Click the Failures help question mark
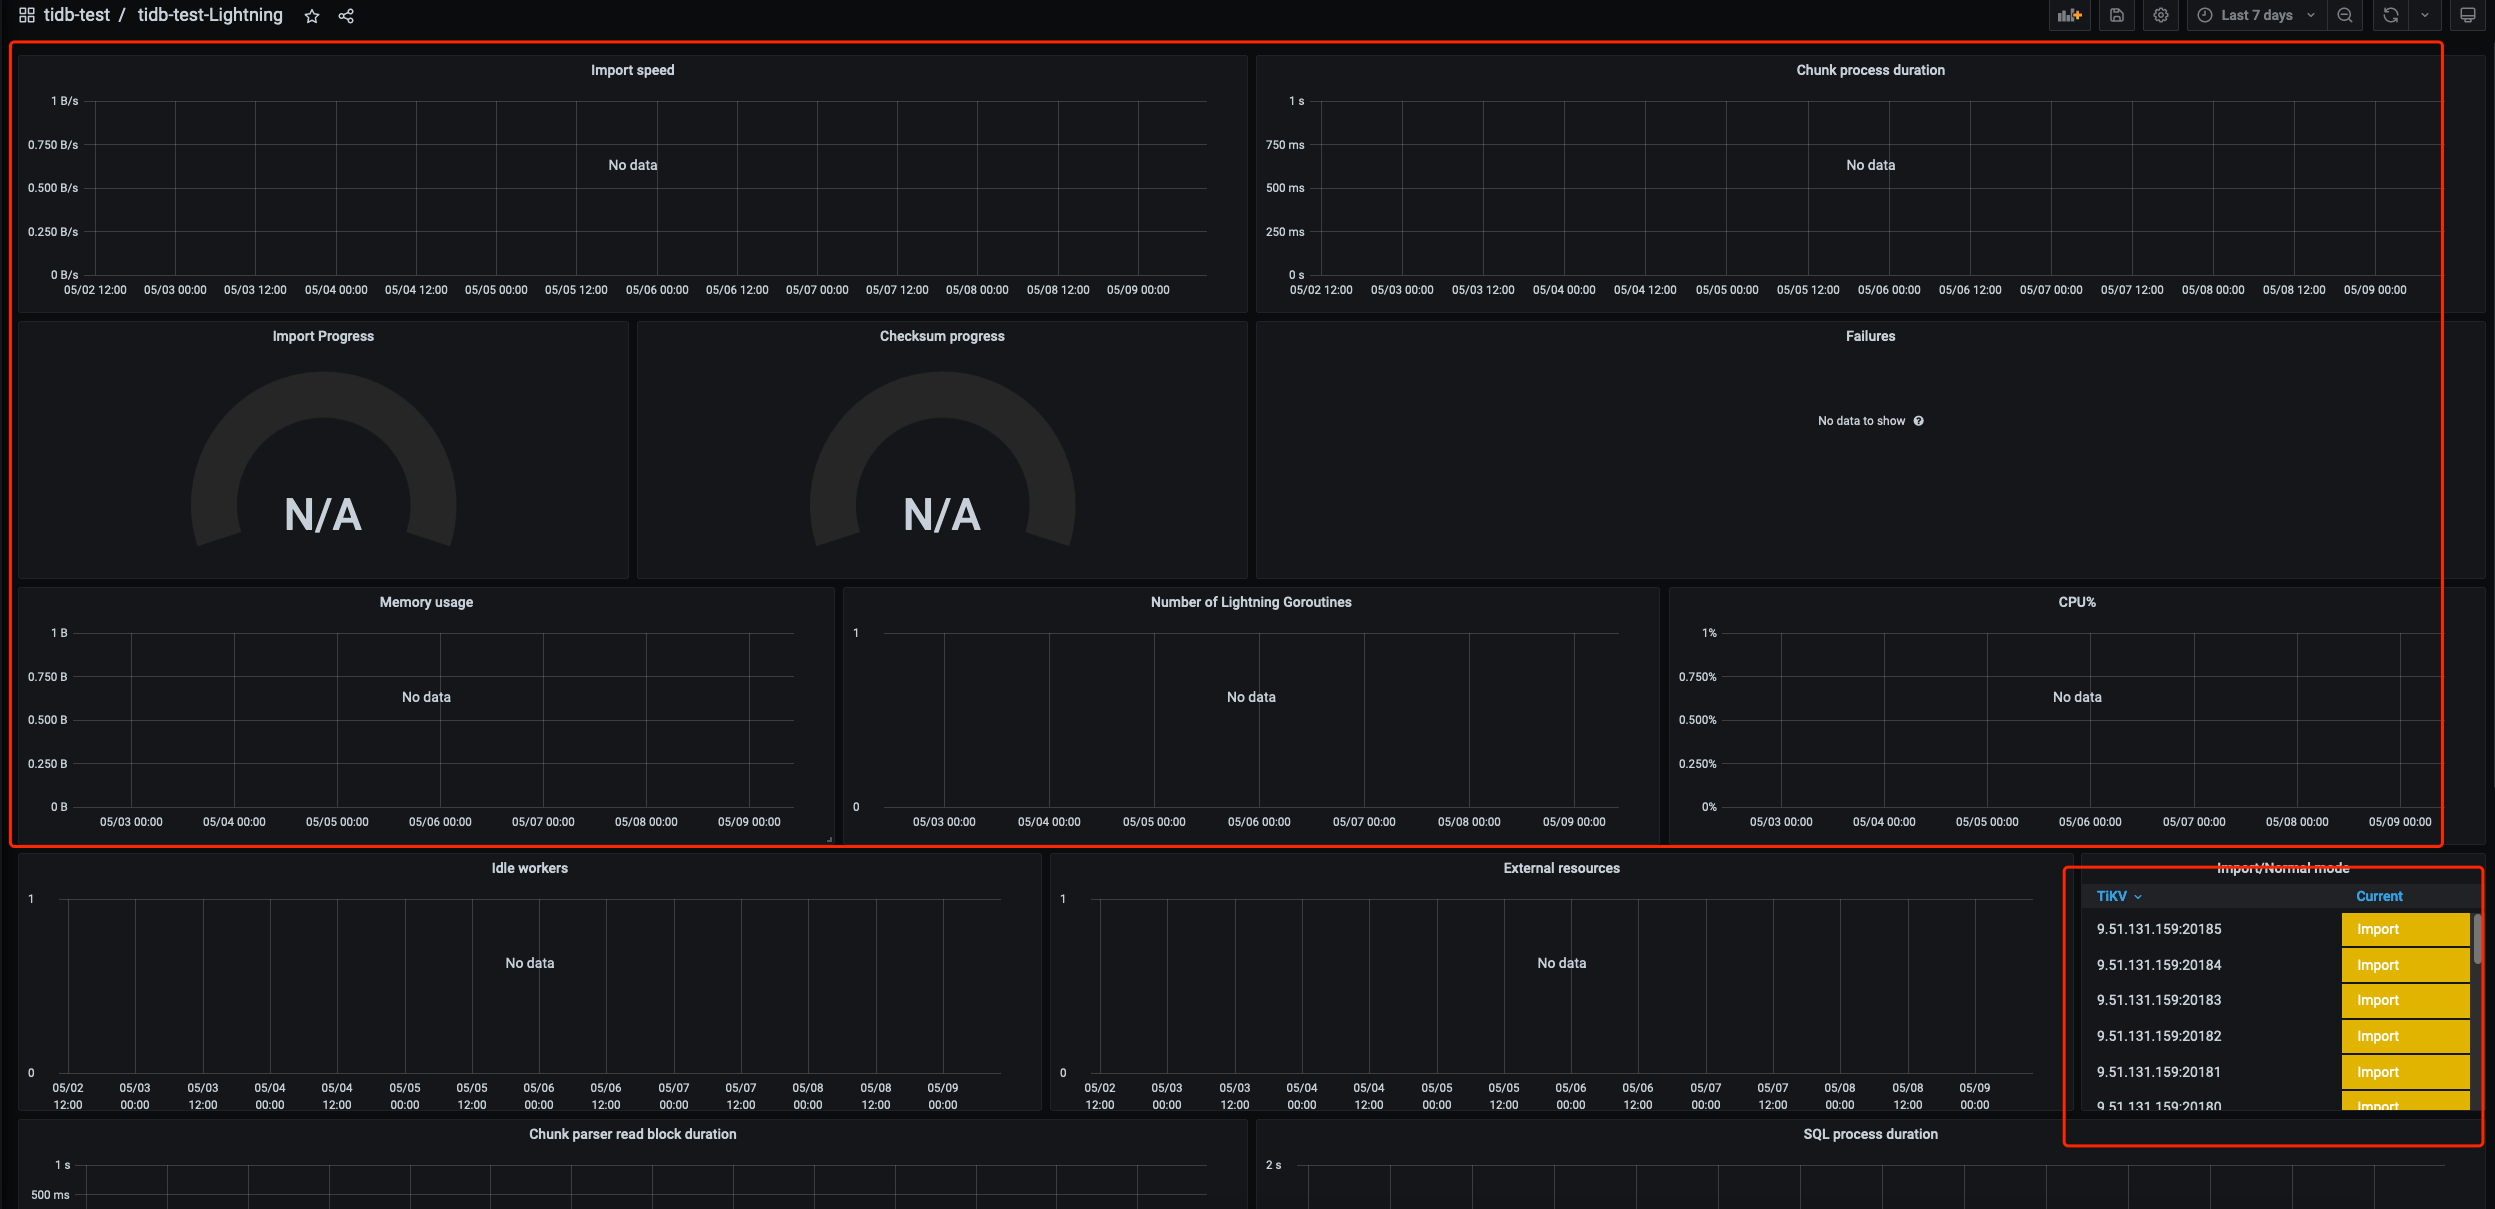 [1918, 421]
